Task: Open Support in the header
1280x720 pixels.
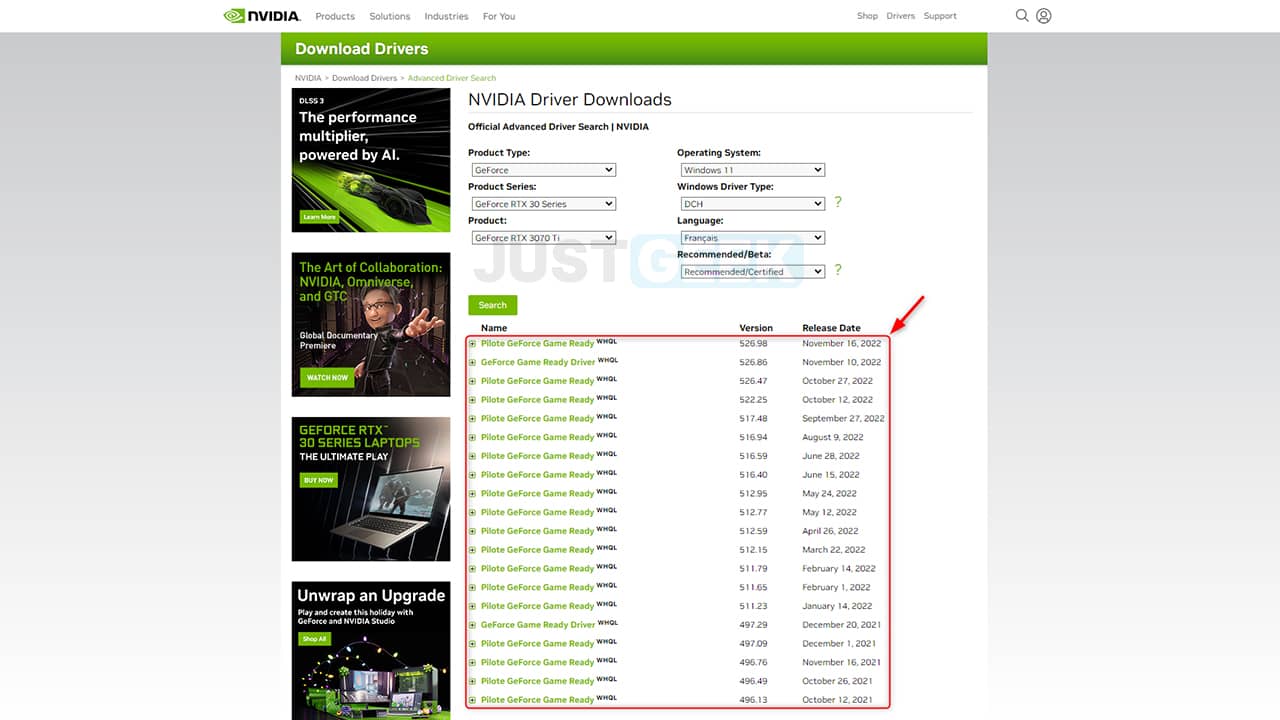Action: pyautogui.click(x=940, y=16)
